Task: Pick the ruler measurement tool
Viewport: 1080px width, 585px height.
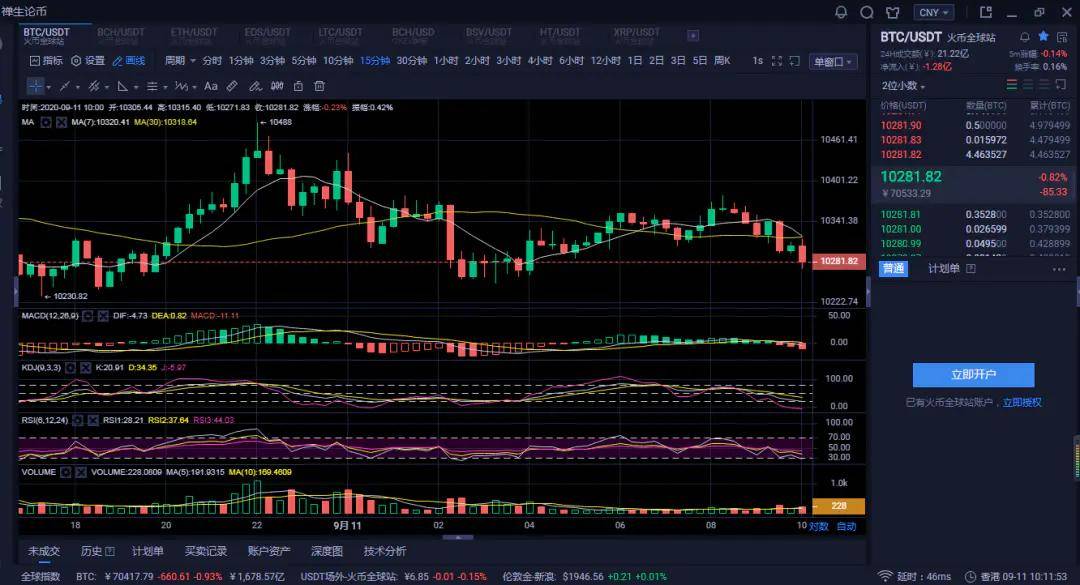Action: [232, 86]
